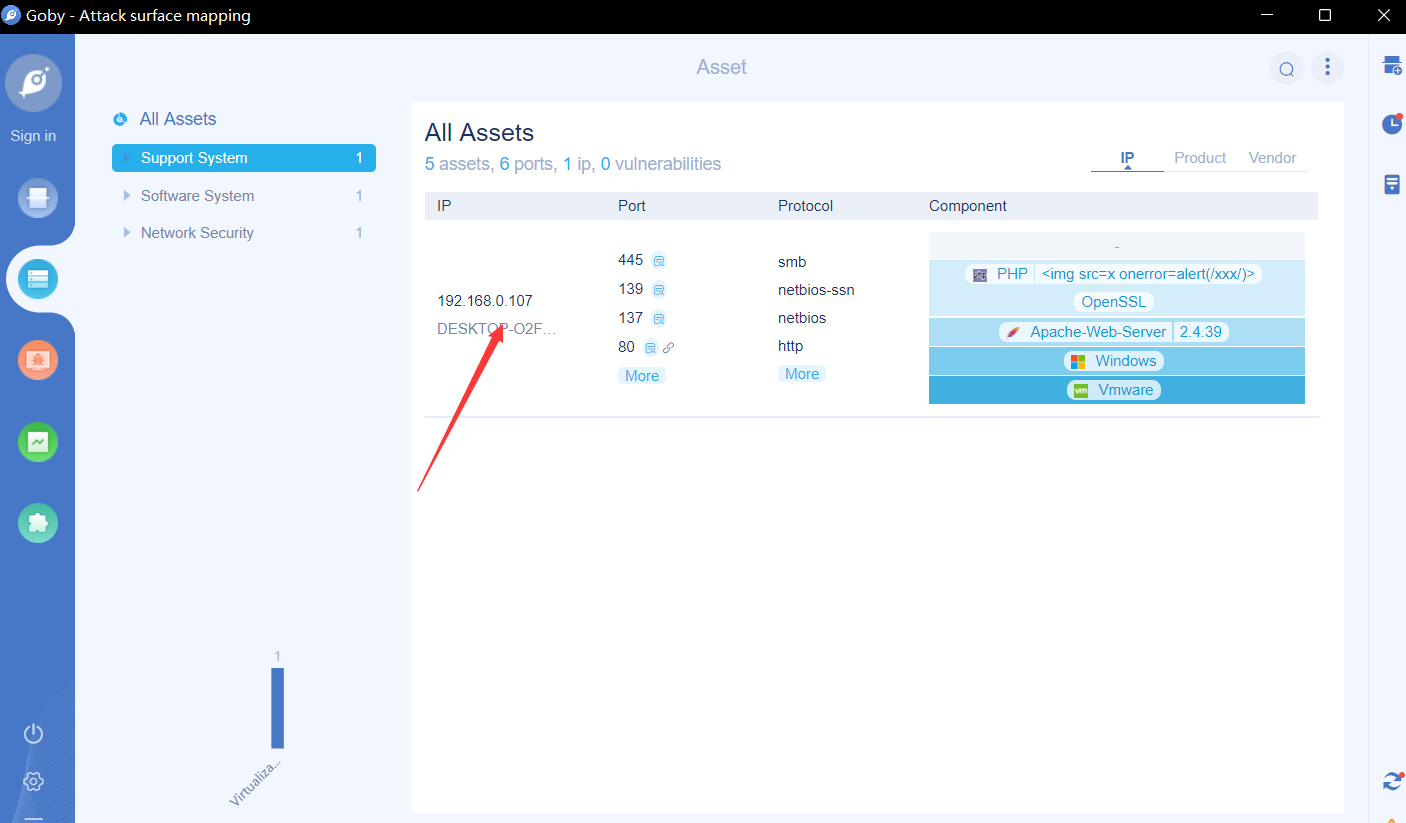
Task: Click the img src=x onerror version tag
Action: pos(1148,274)
